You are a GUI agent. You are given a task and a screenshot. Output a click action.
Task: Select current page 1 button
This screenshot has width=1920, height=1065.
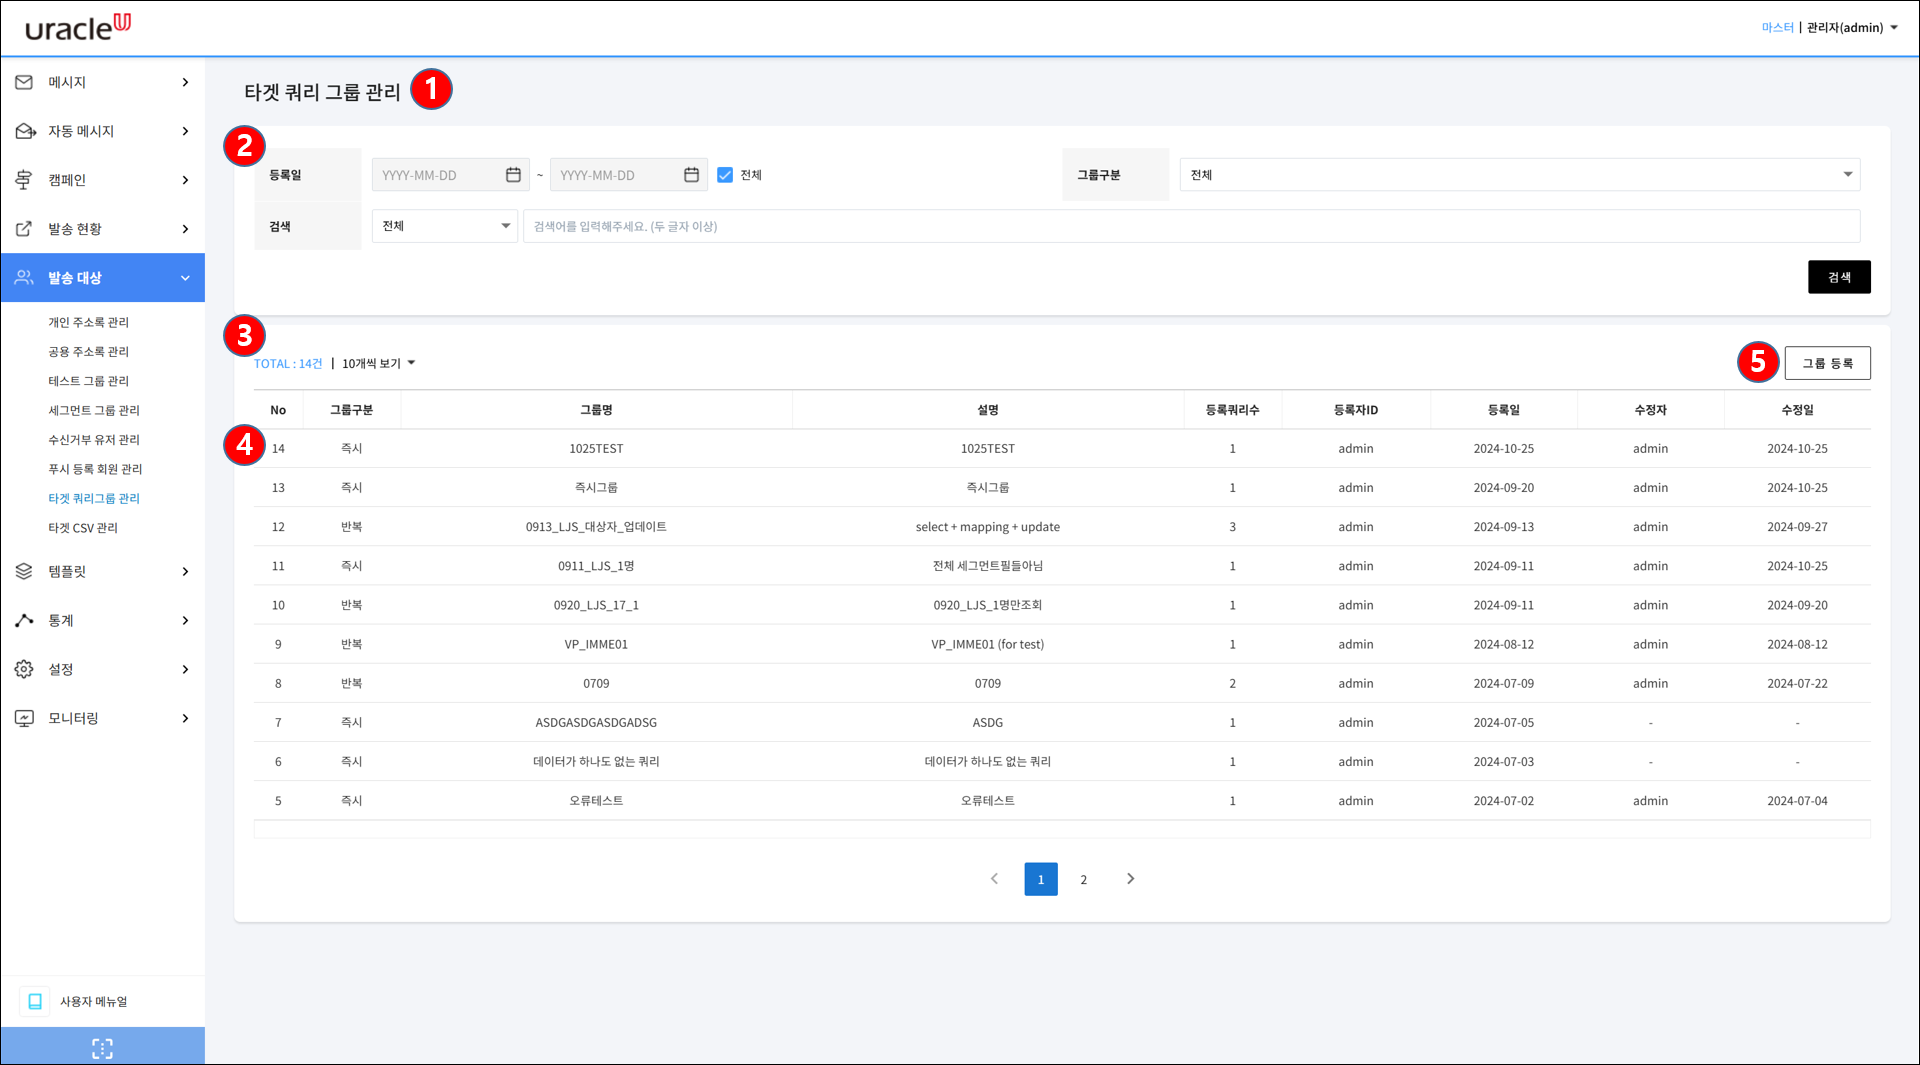[x=1041, y=879]
